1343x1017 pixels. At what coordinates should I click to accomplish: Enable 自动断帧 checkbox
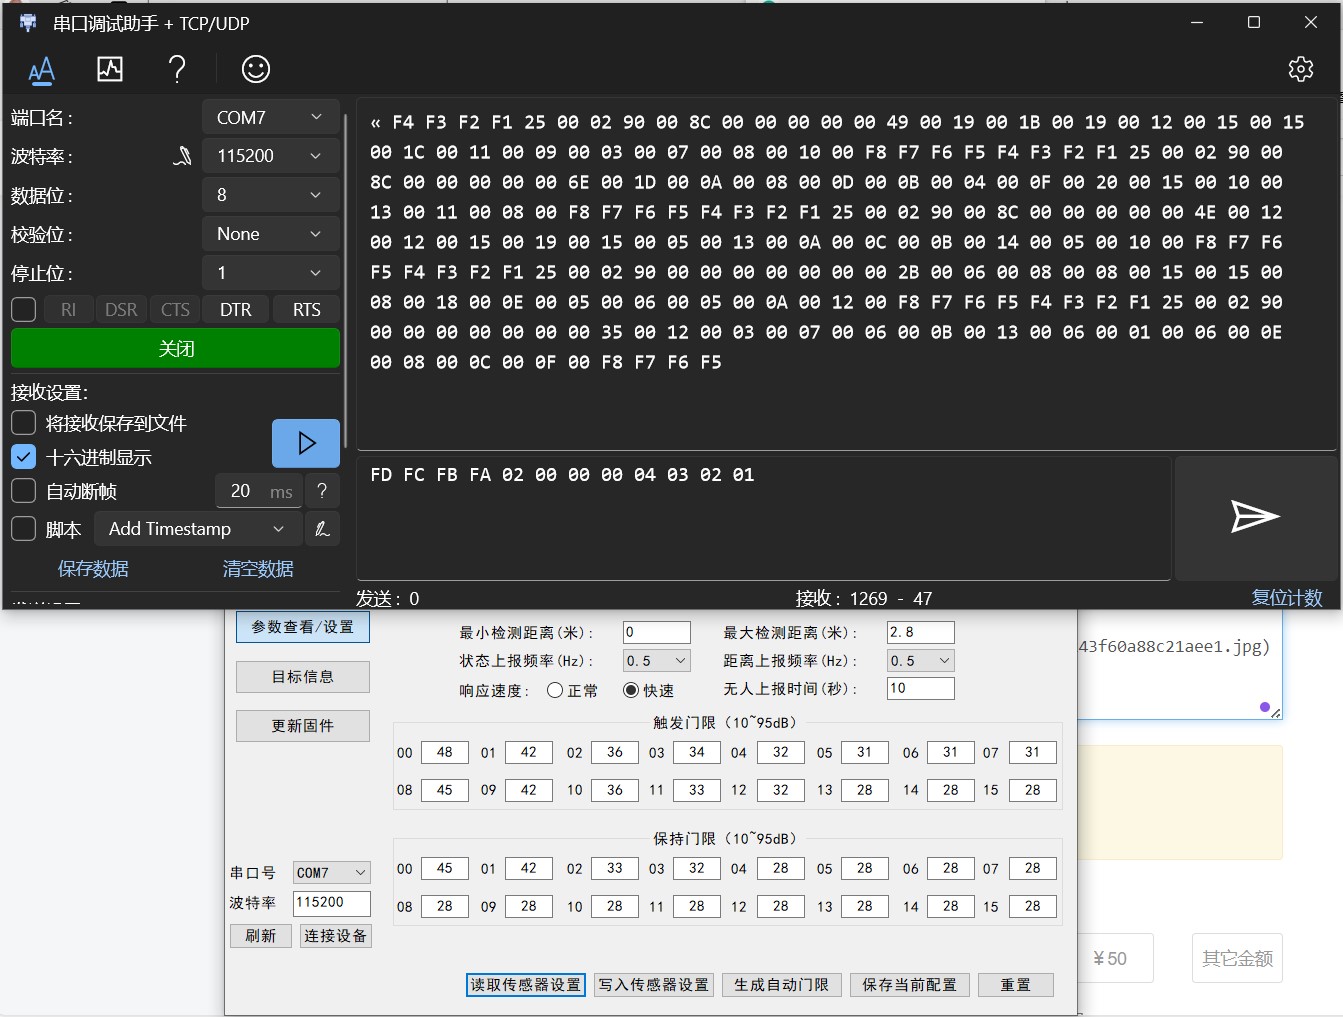coord(24,491)
